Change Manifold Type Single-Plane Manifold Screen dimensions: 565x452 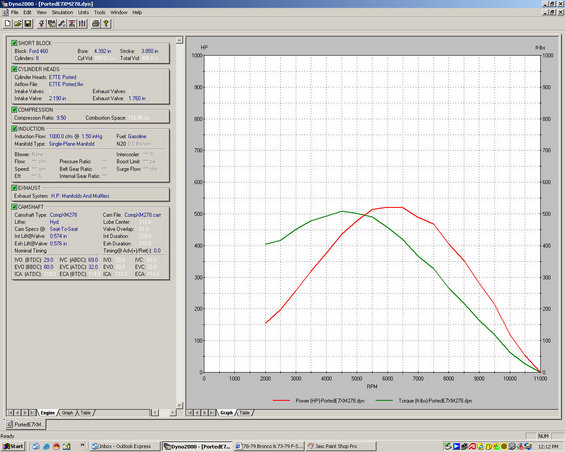[x=72, y=144]
